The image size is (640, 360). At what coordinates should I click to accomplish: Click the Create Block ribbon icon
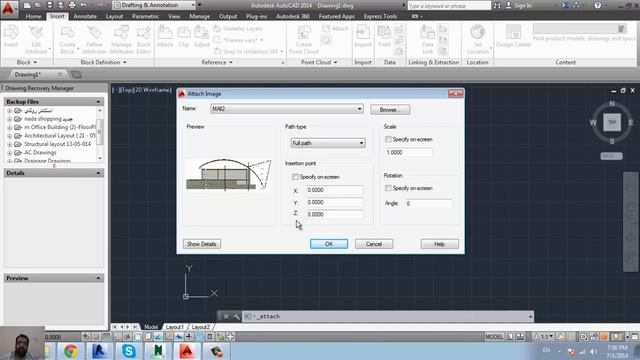pos(67,39)
